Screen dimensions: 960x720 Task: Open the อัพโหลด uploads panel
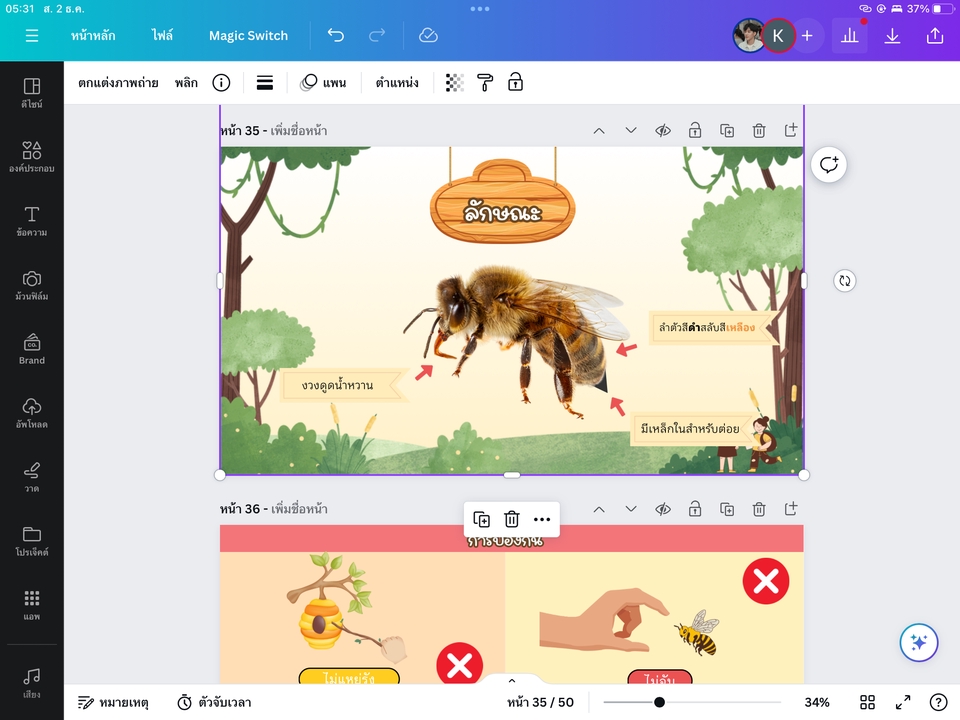coord(32,413)
